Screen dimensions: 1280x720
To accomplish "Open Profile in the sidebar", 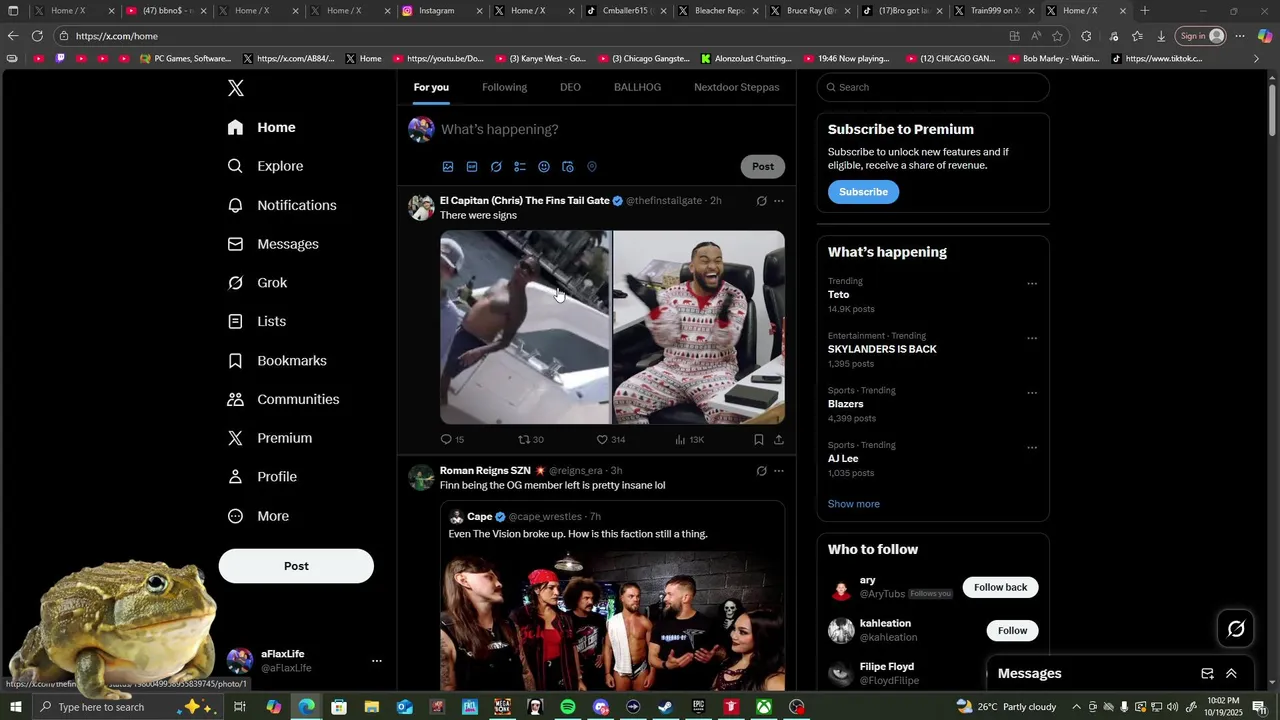I will [x=262, y=477].
